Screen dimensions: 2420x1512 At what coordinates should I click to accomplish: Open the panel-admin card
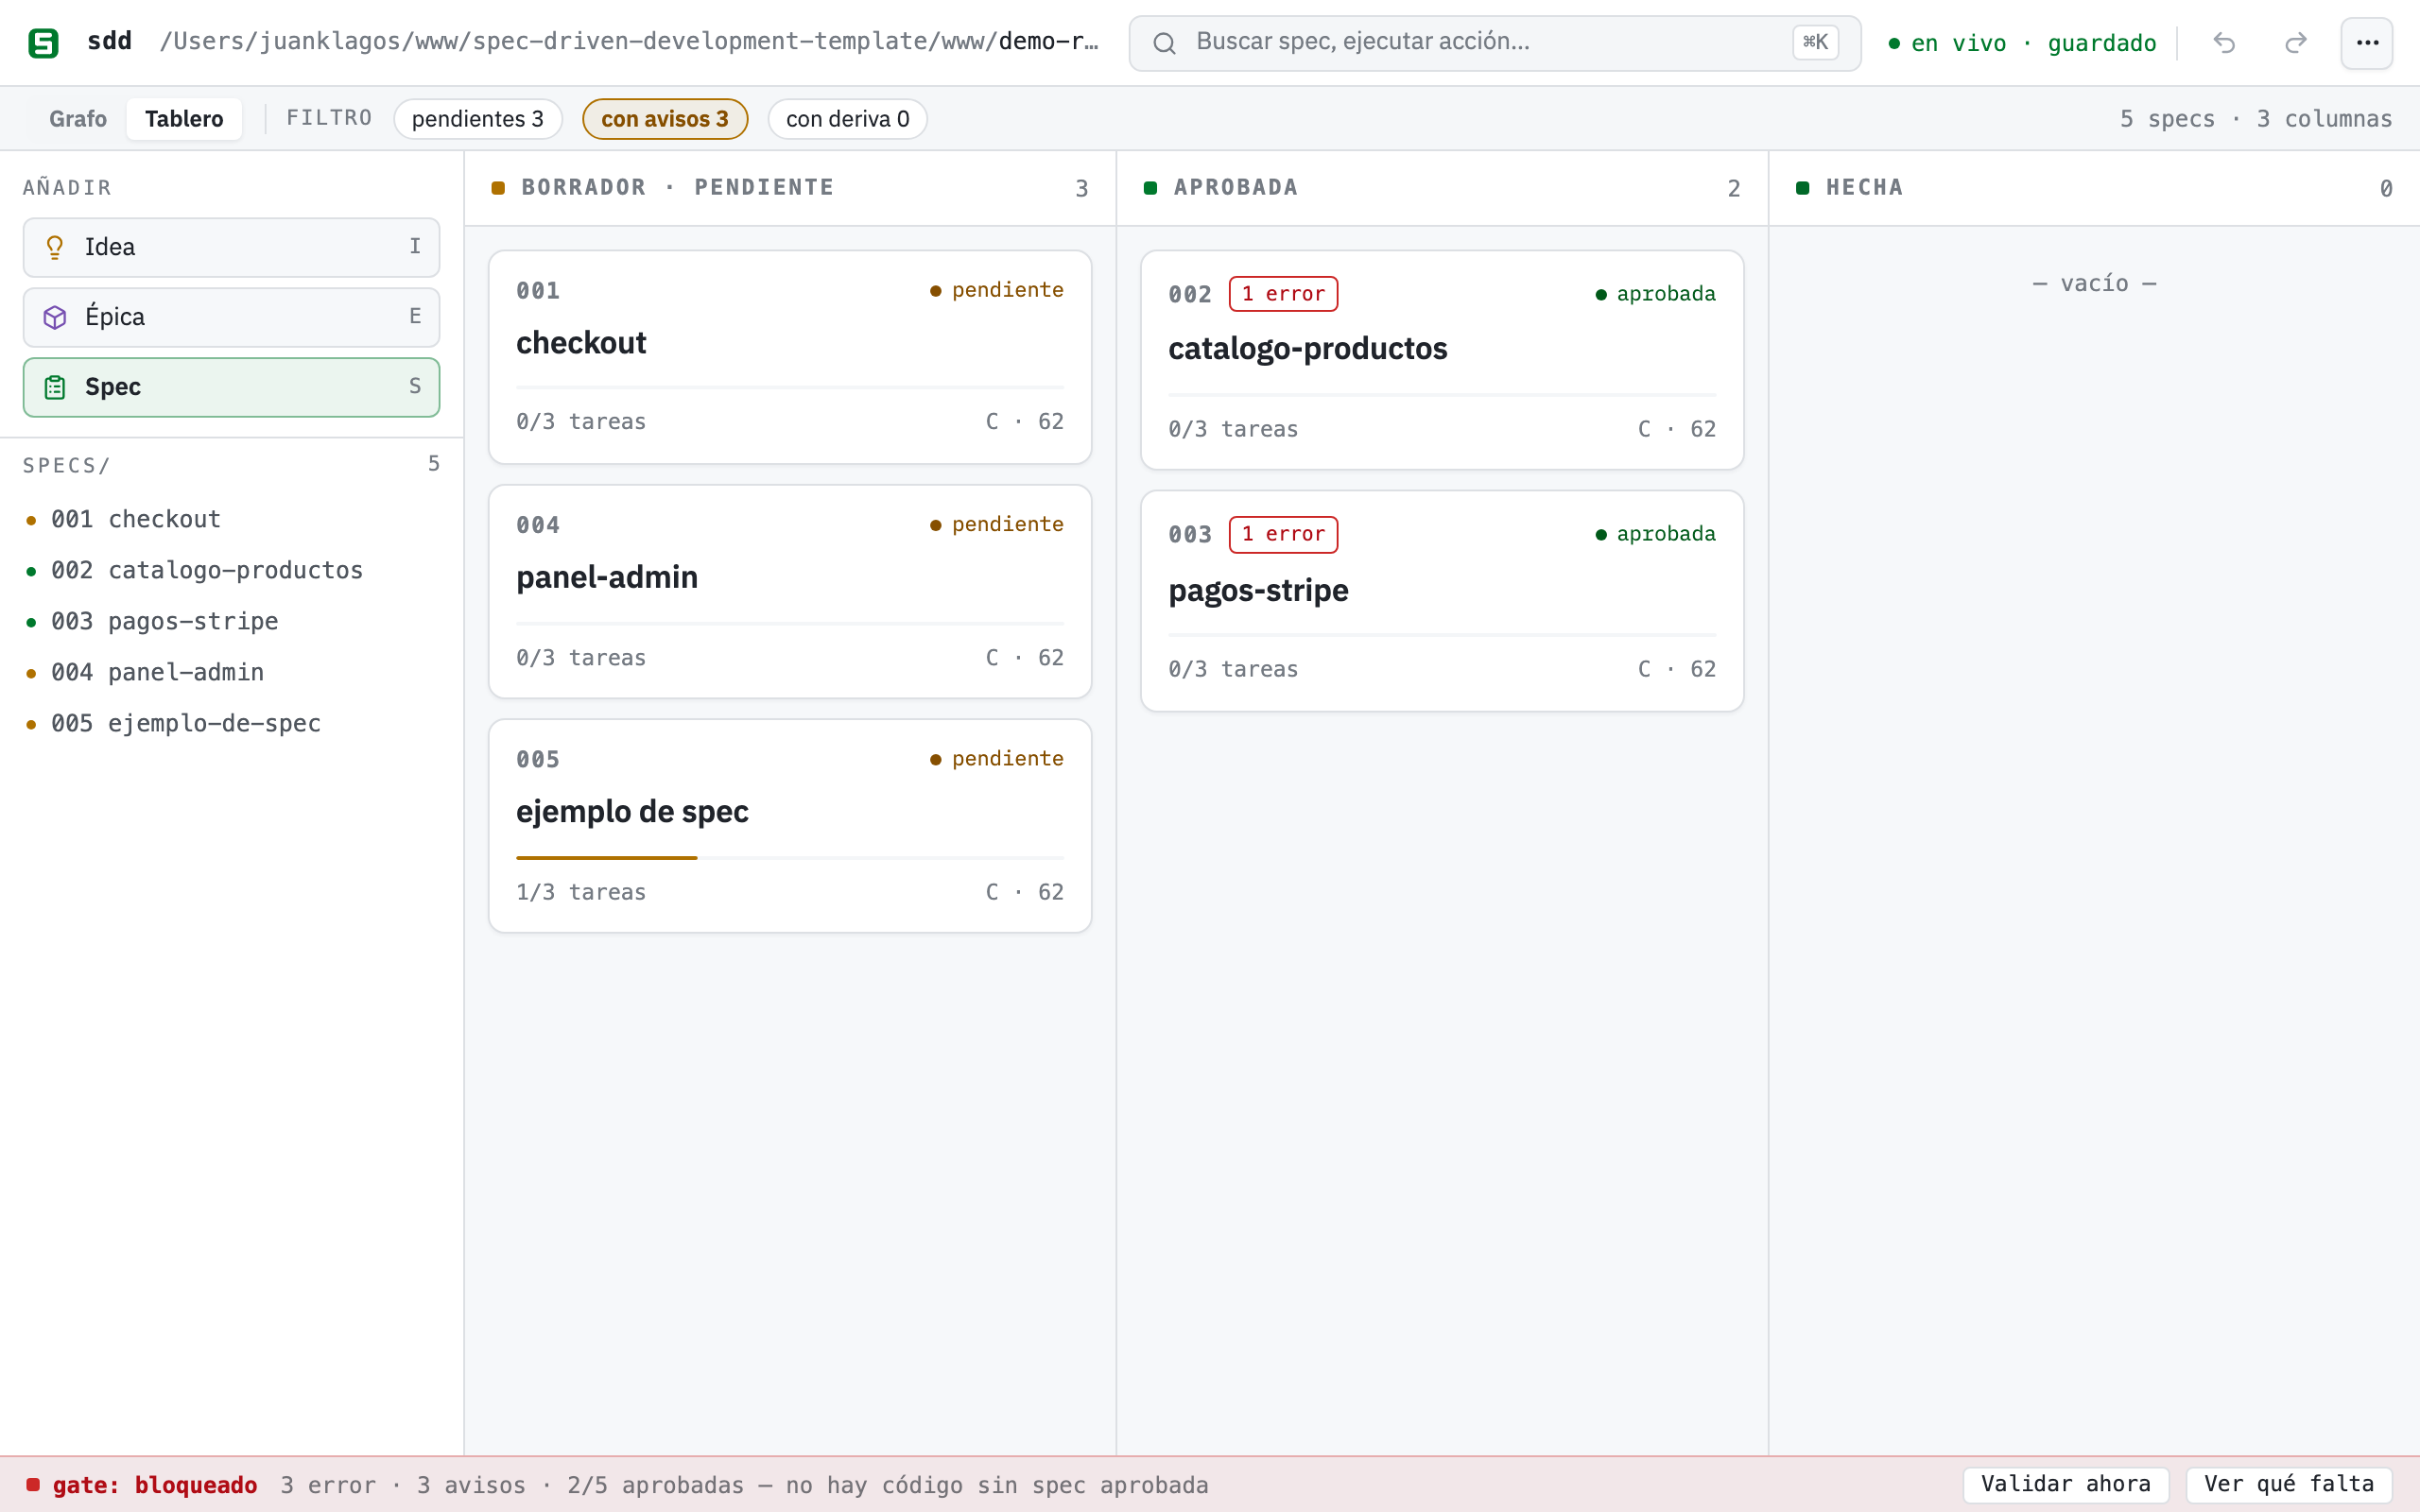click(789, 592)
